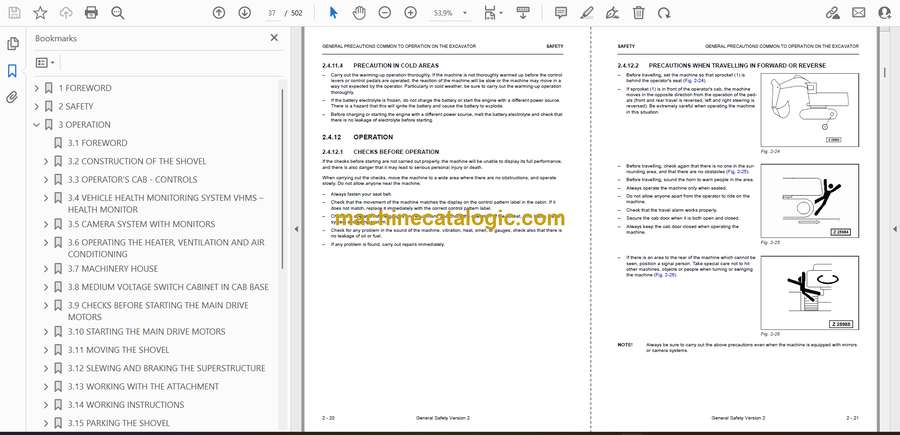Collapse the 3 OPERATION bookmark

(37, 125)
